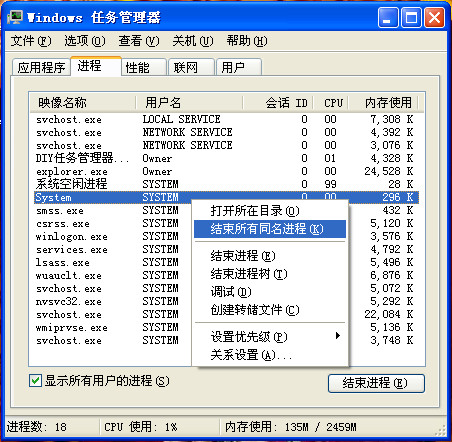Open the 关机(U) menu
The image size is (452, 442).
pyautogui.click(x=193, y=41)
